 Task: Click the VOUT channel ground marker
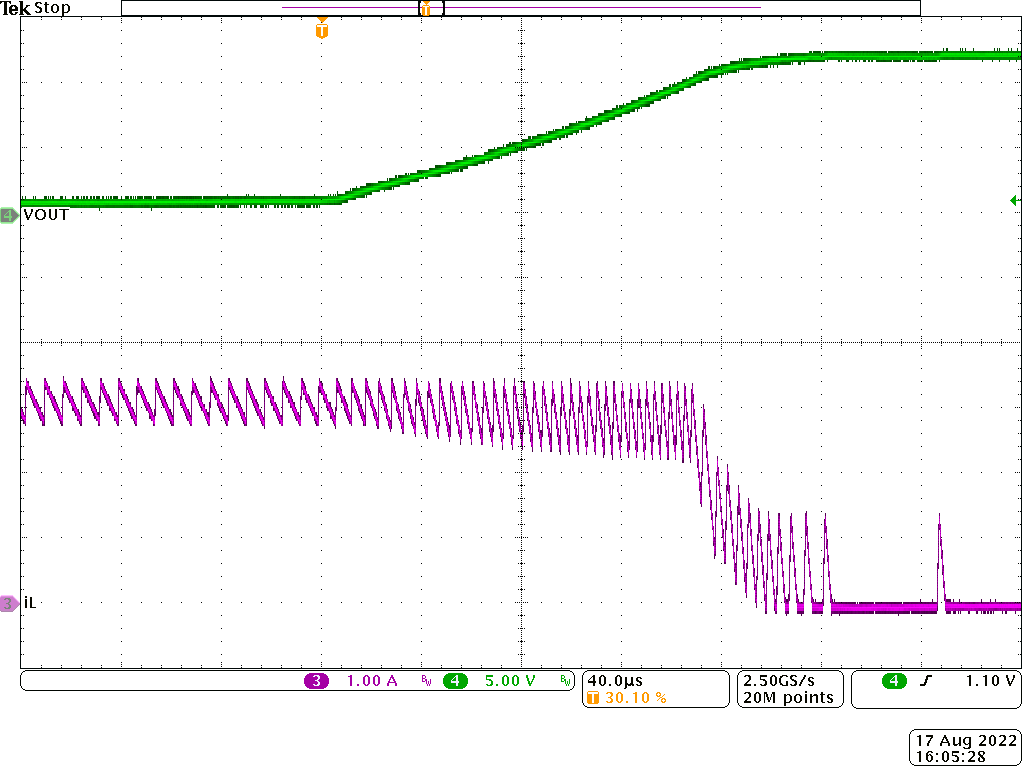(x=8, y=214)
